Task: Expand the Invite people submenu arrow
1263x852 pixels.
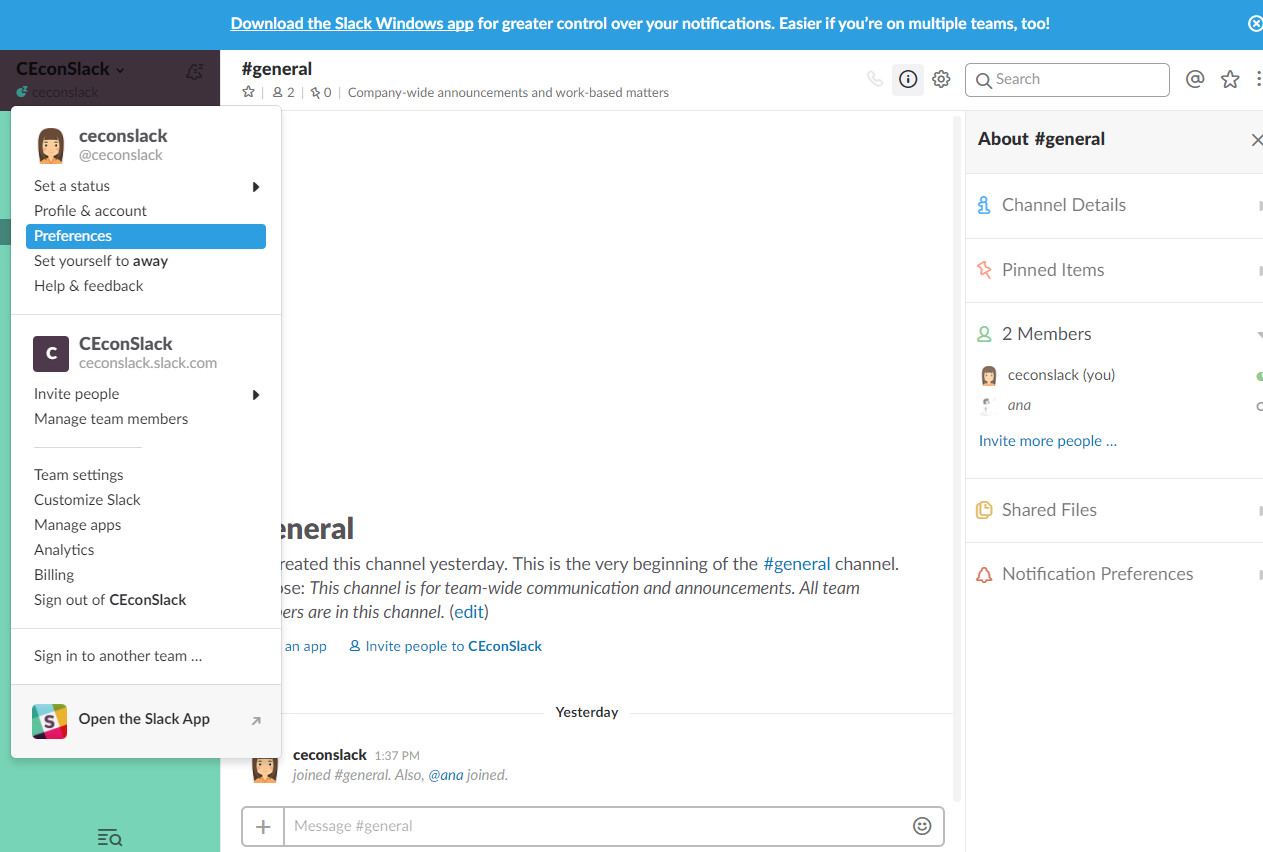Action: 256,394
